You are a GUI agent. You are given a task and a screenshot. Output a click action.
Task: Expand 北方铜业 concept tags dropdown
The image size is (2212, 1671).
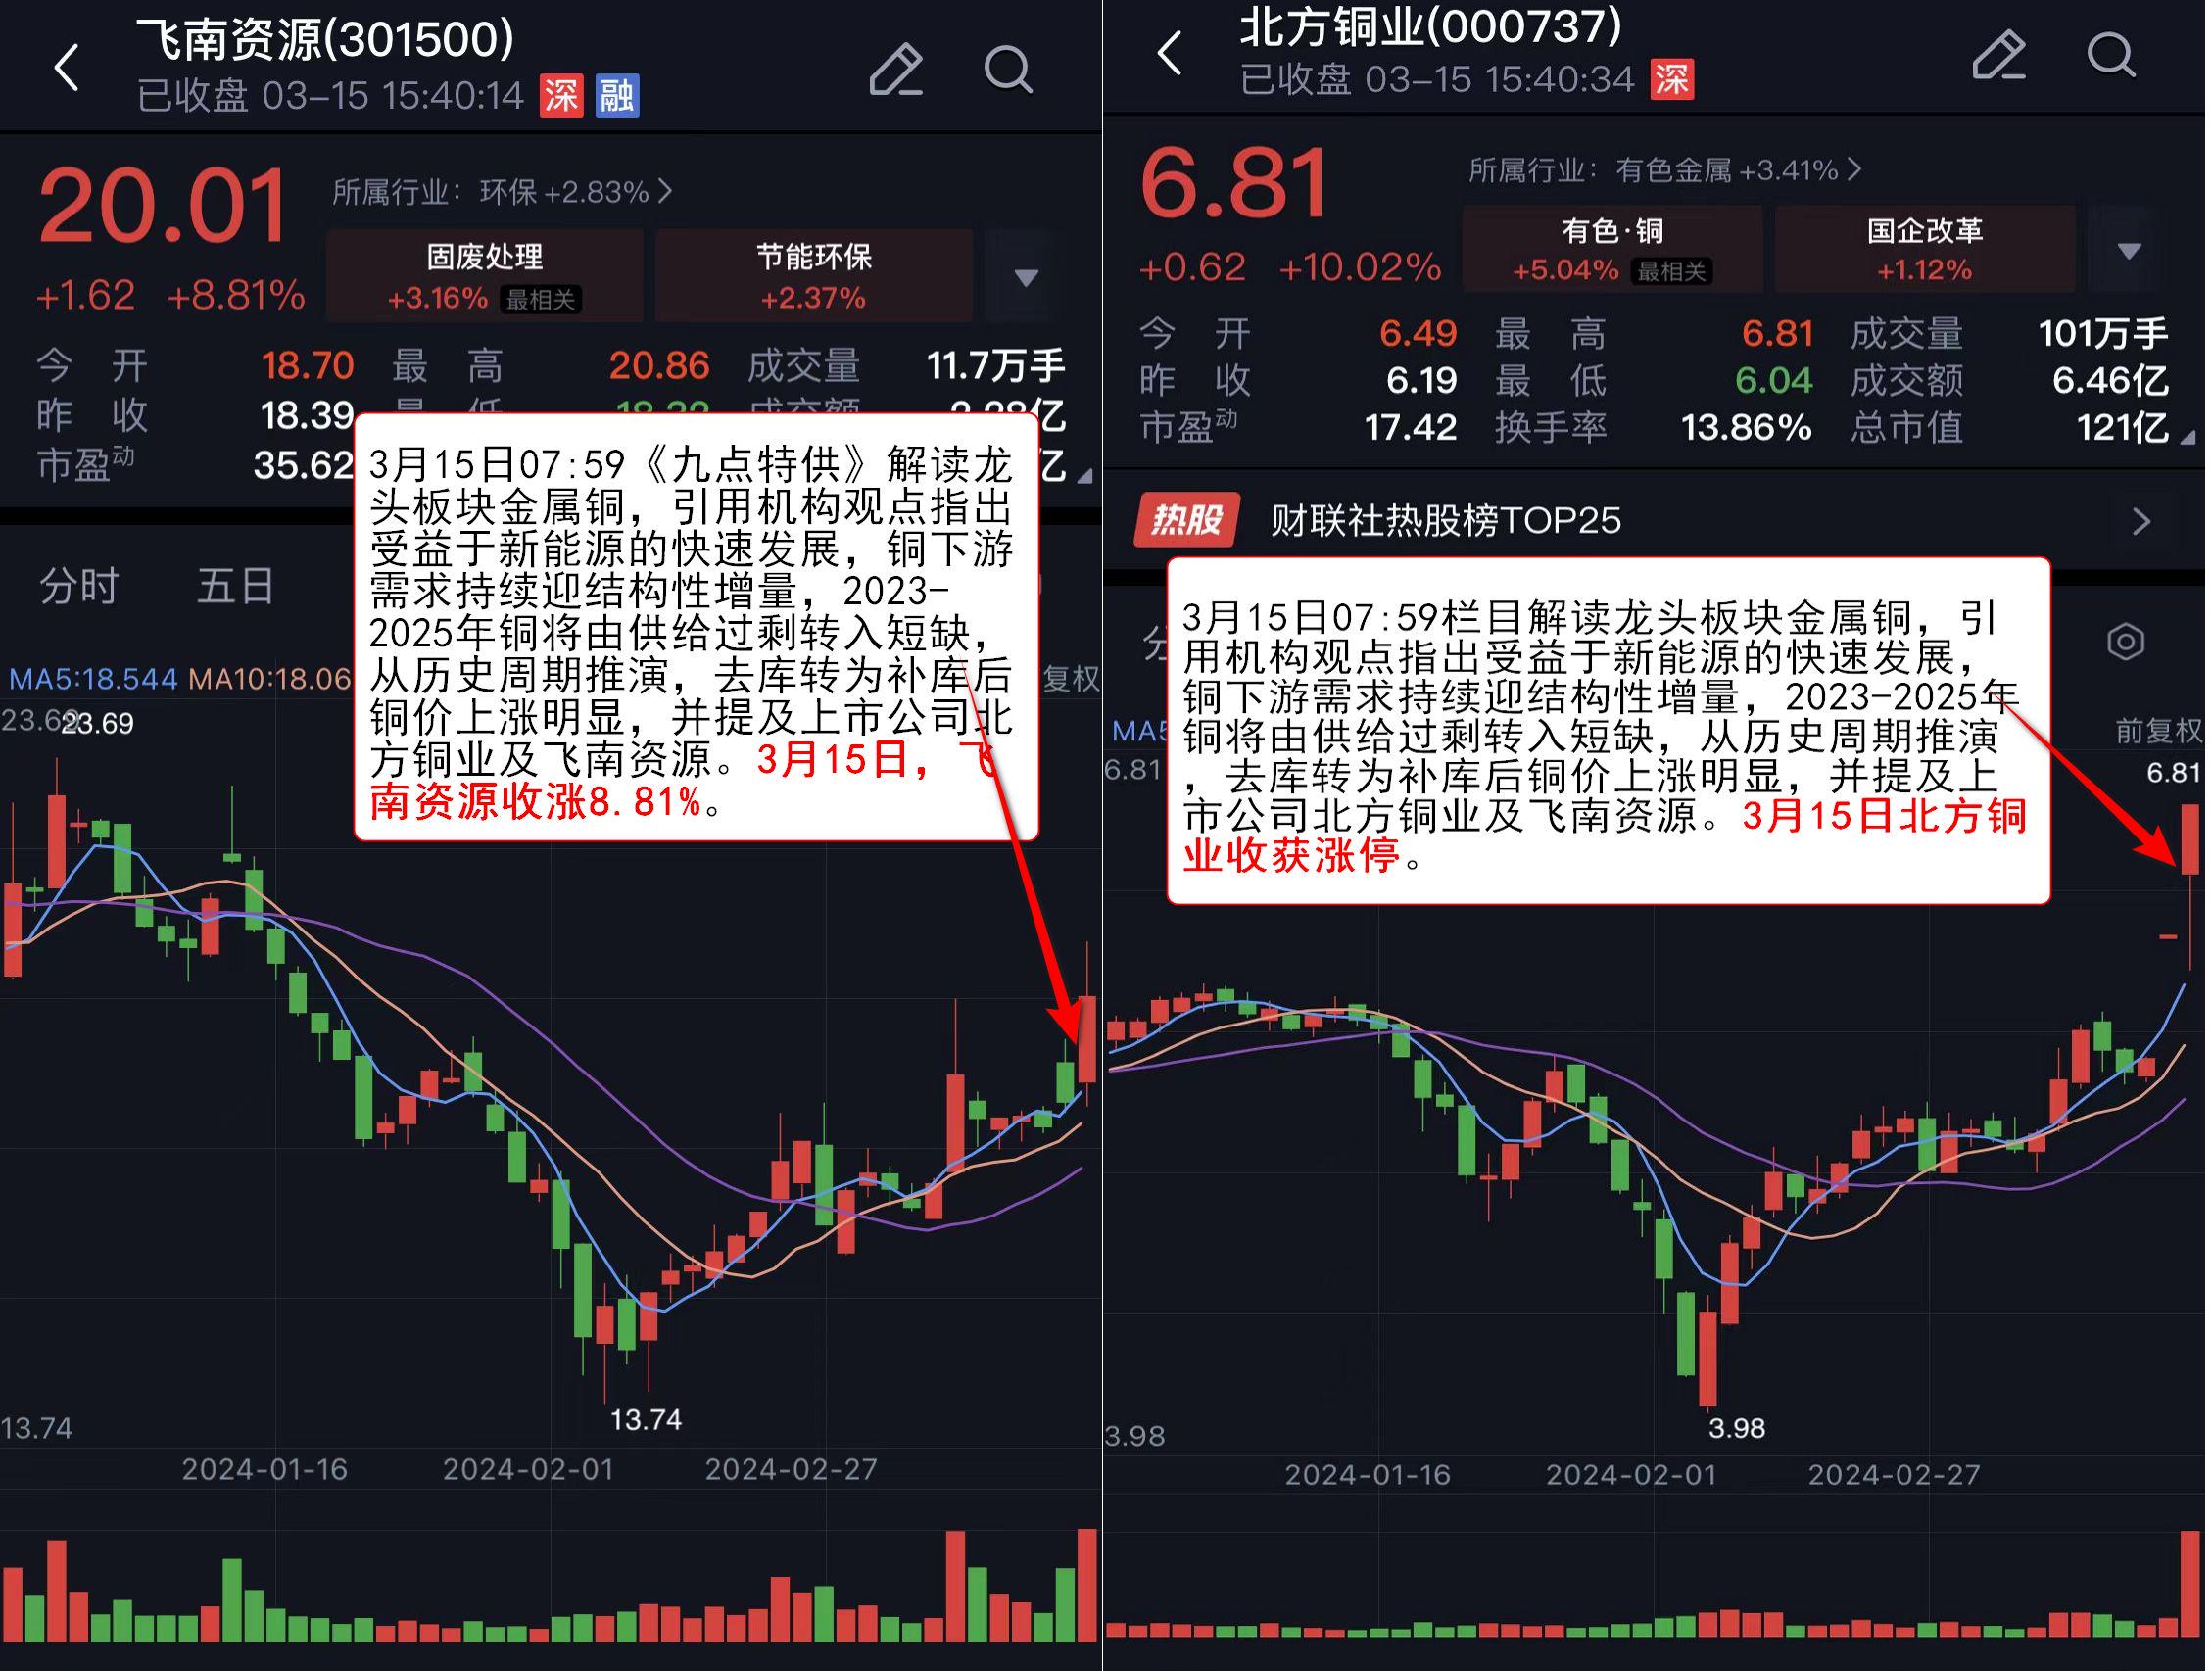pos(2128,250)
